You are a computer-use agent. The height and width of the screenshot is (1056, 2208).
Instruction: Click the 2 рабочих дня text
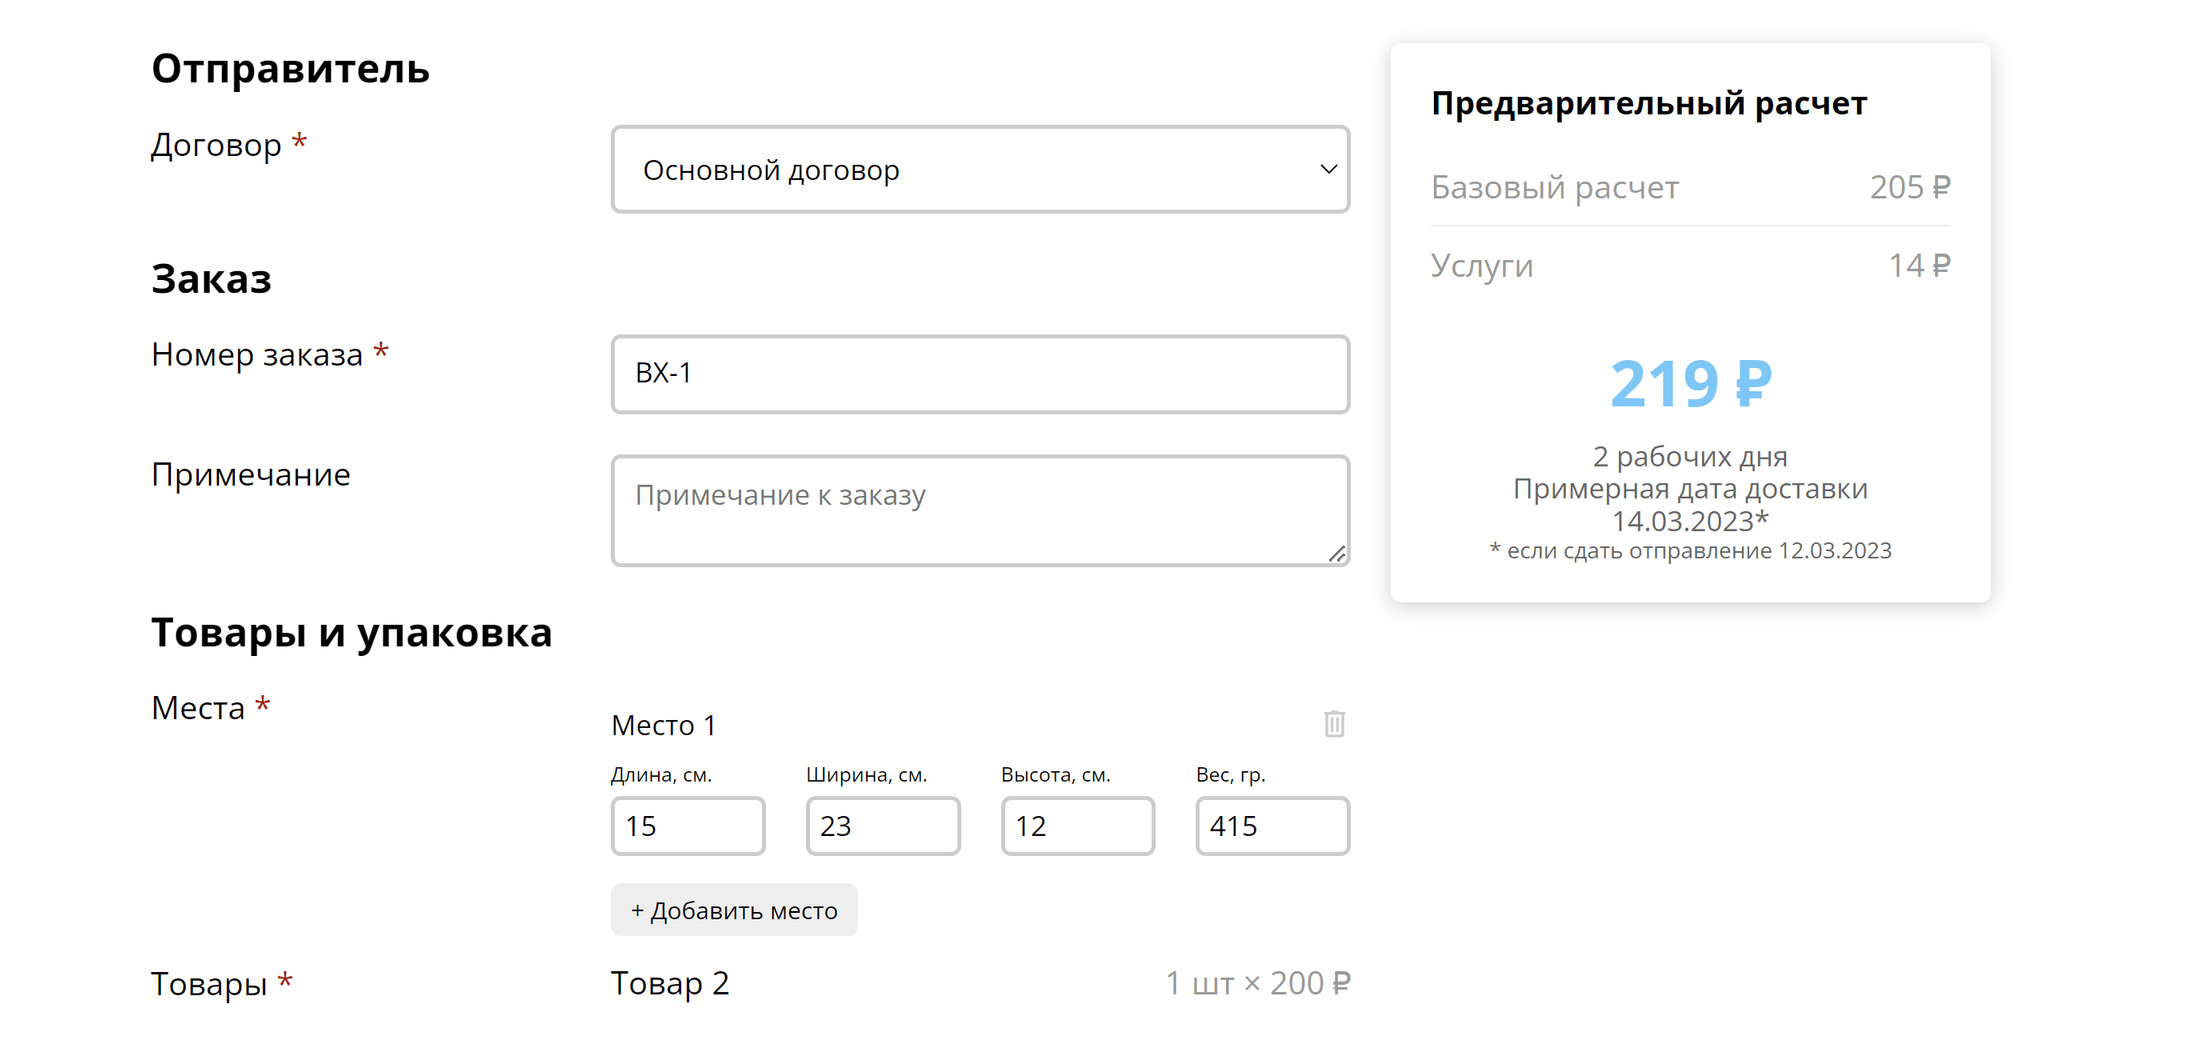tap(1690, 457)
